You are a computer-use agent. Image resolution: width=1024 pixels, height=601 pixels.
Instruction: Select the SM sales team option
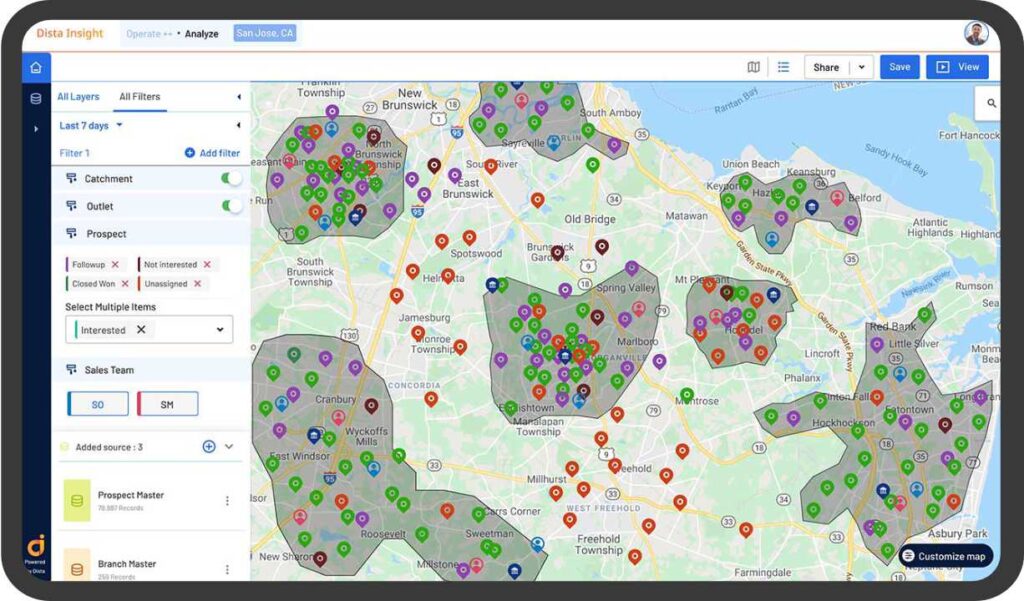click(x=167, y=403)
